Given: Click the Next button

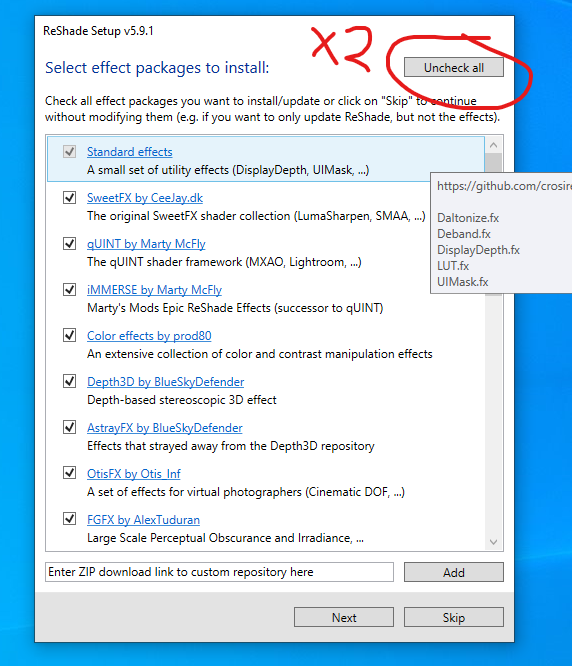Looking at the screenshot, I should [344, 617].
